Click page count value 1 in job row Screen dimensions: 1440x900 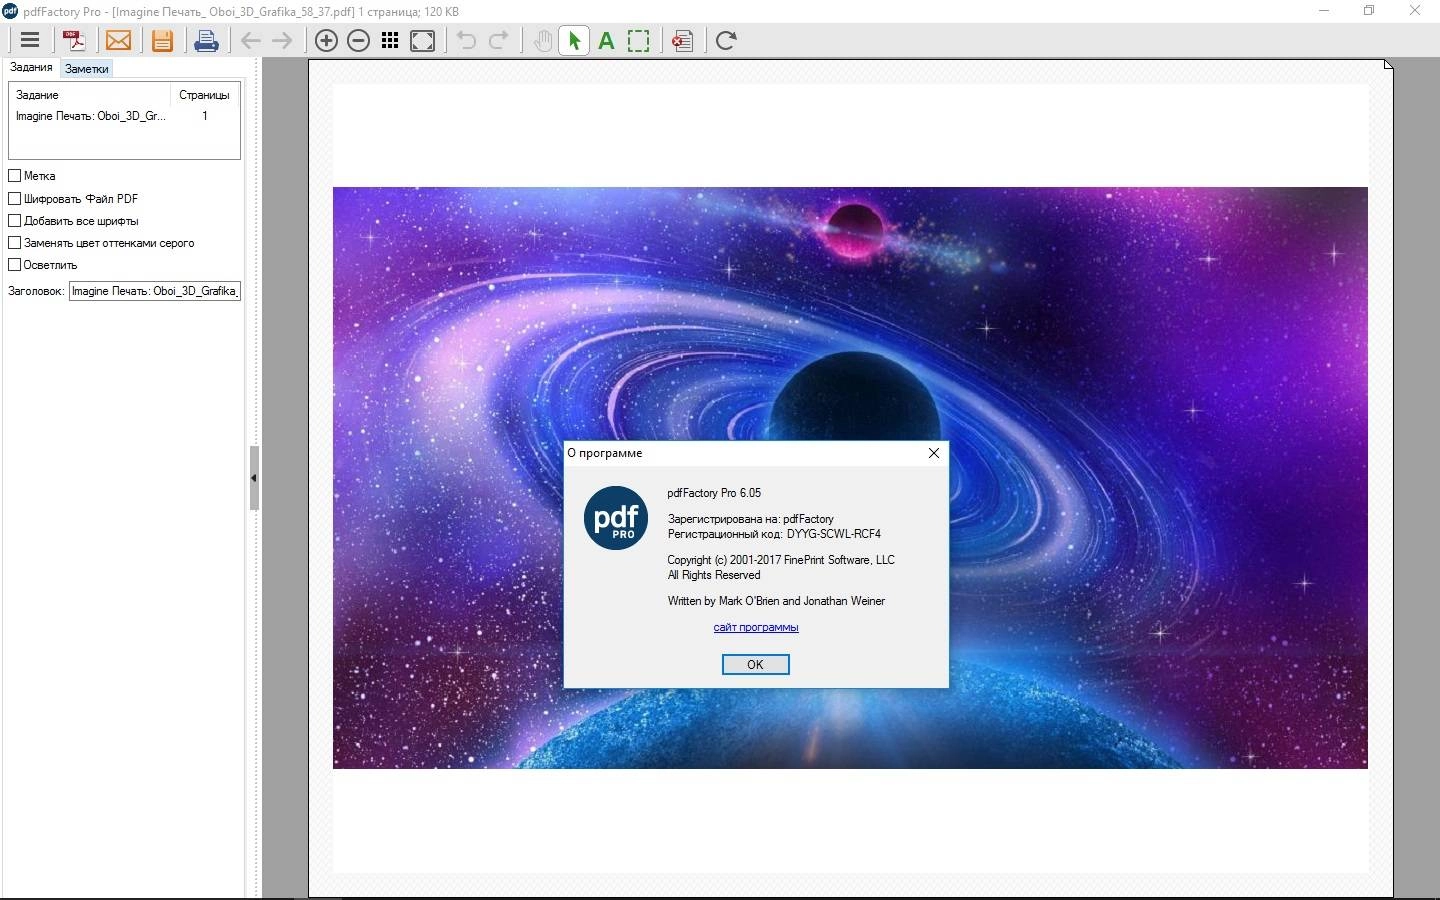(205, 116)
